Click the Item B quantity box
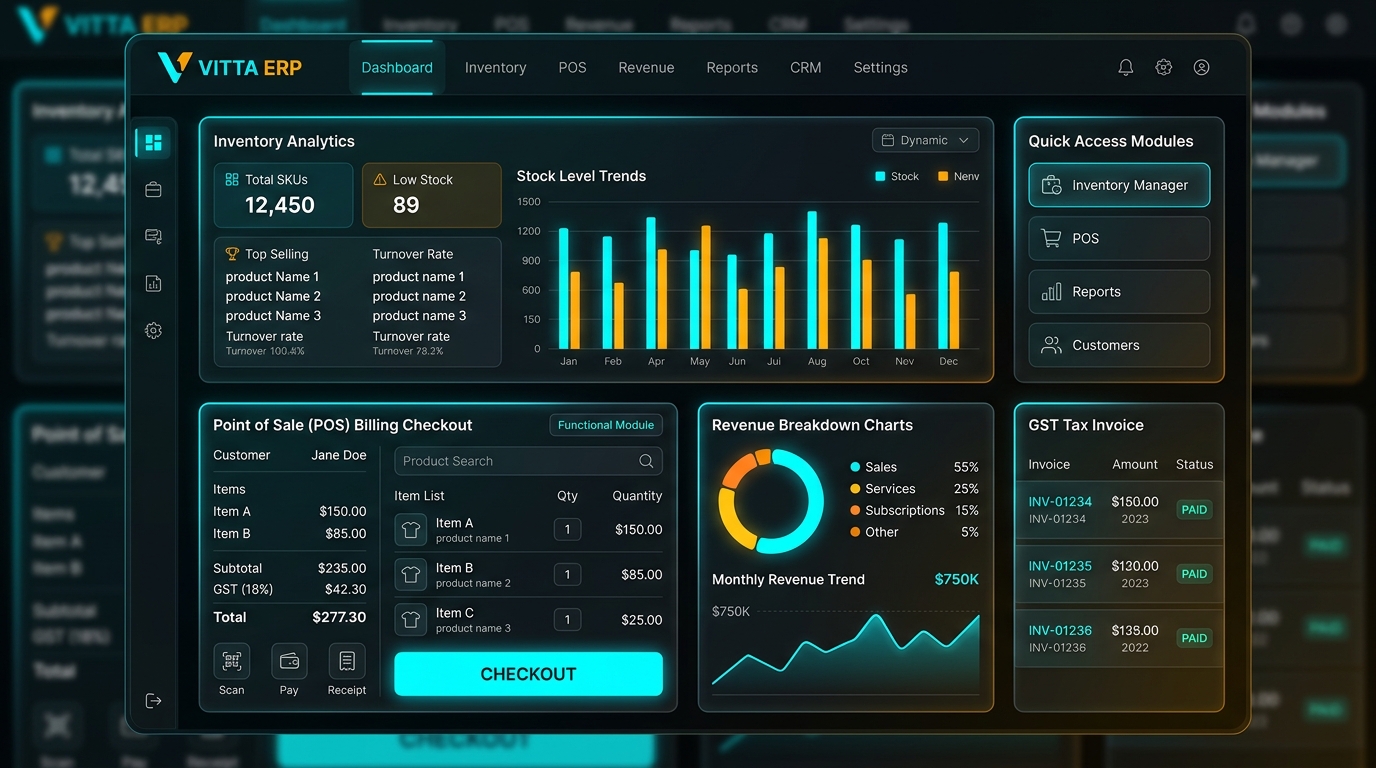Image resolution: width=1376 pixels, height=768 pixels. point(567,574)
